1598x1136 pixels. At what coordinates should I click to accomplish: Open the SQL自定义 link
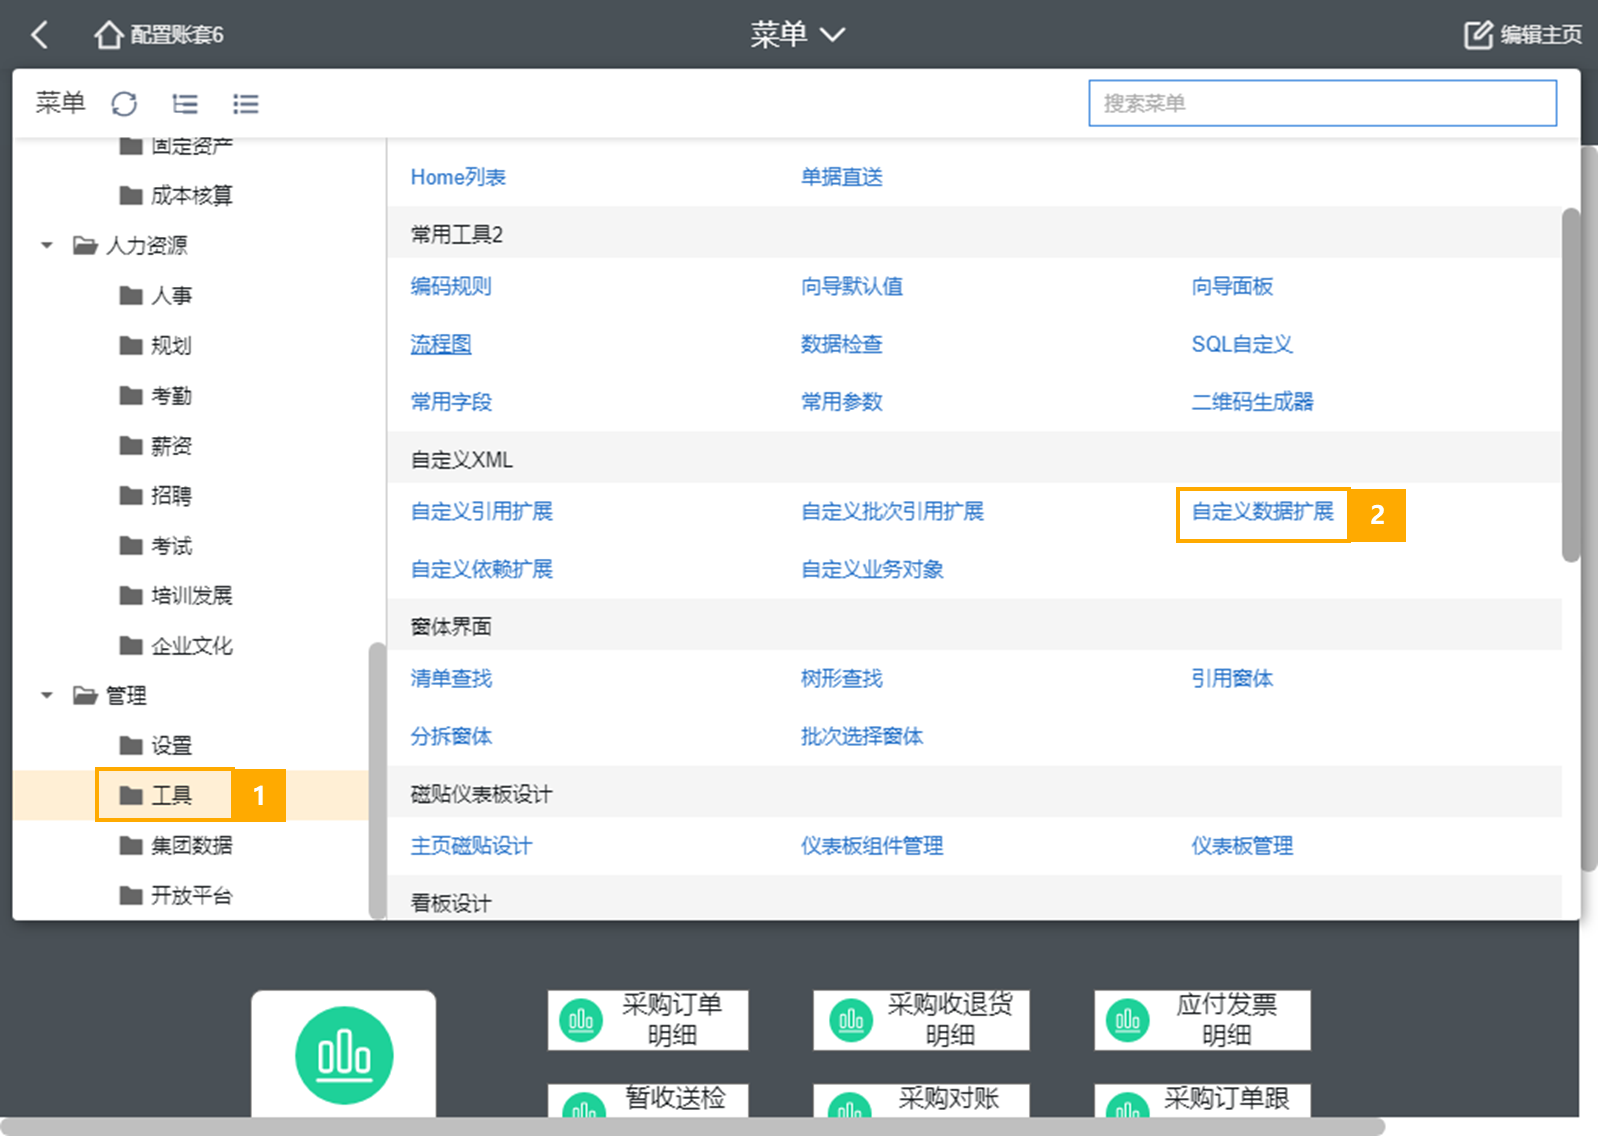click(1242, 344)
